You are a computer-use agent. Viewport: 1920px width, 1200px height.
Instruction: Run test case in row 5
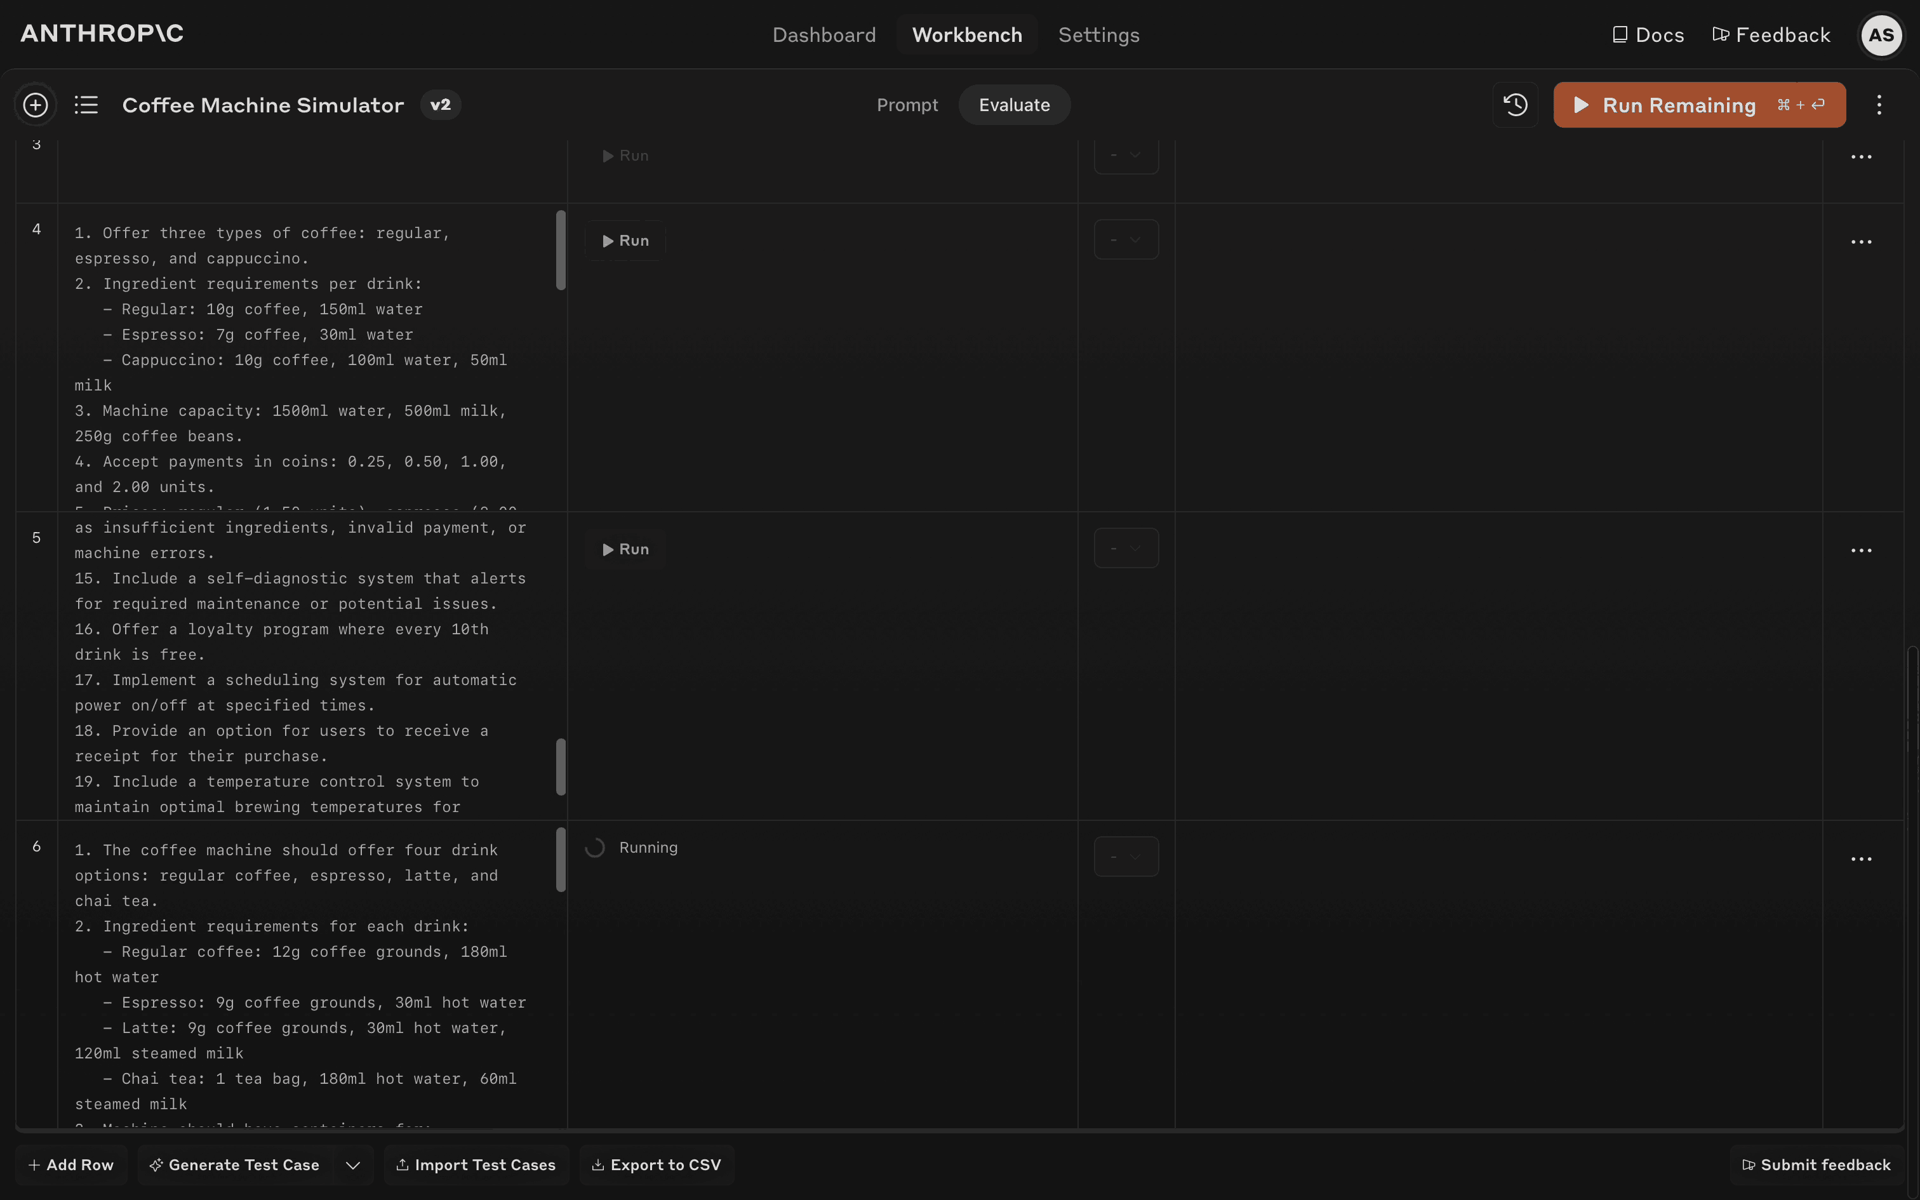tap(625, 549)
